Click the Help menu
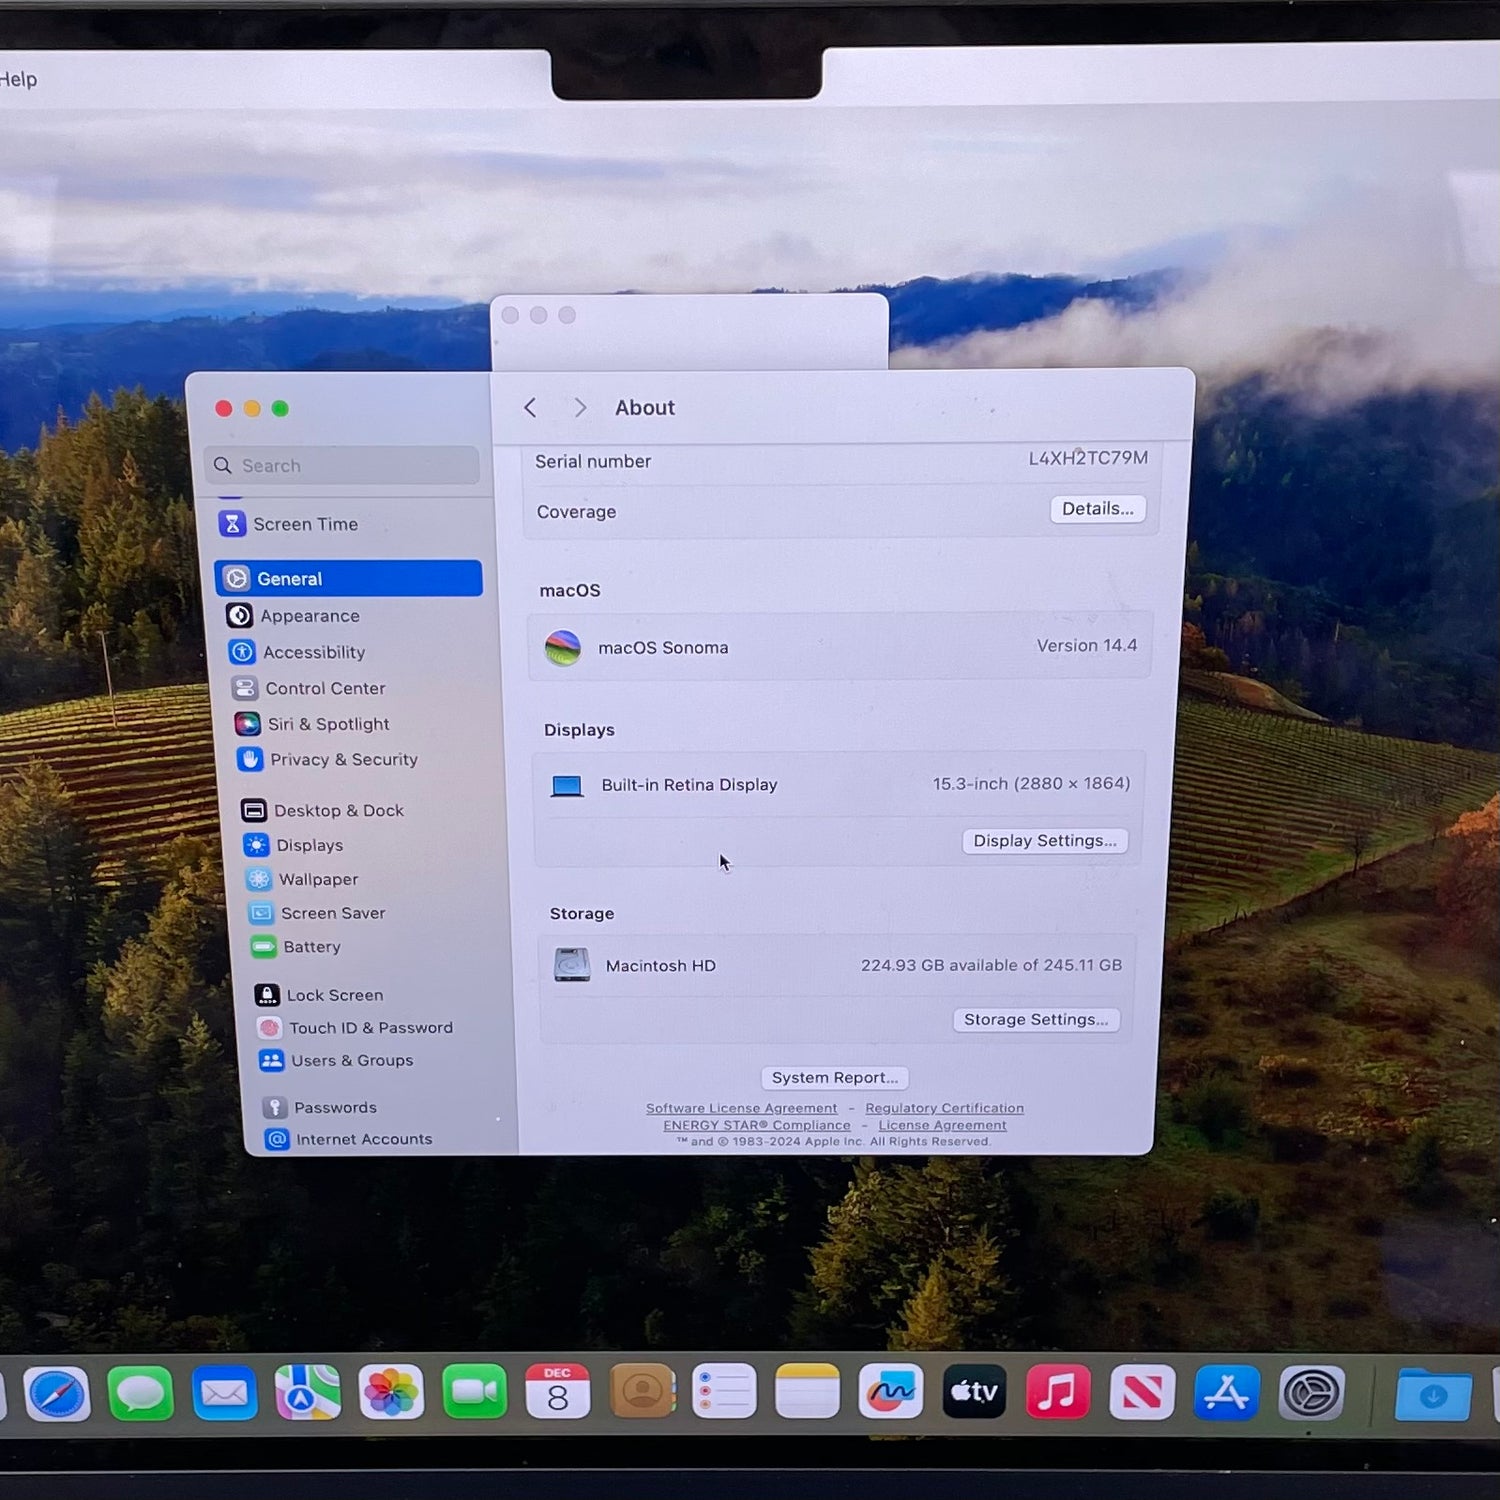 coord(18,80)
